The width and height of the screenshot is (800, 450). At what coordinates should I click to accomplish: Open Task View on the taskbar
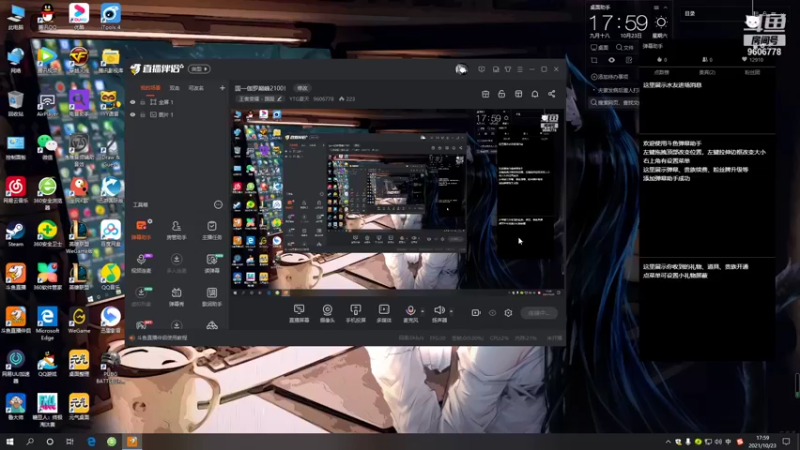pos(69,442)
